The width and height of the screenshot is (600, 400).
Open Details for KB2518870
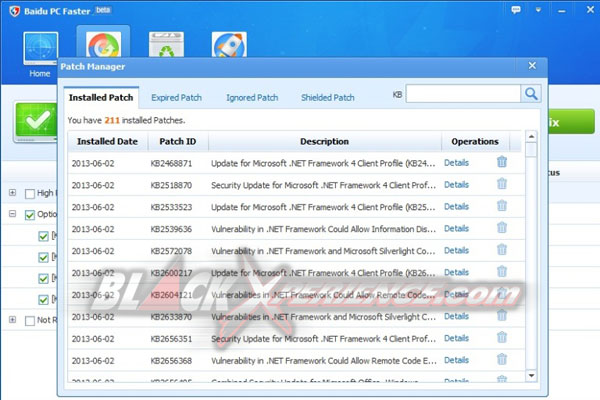[456, 184]
